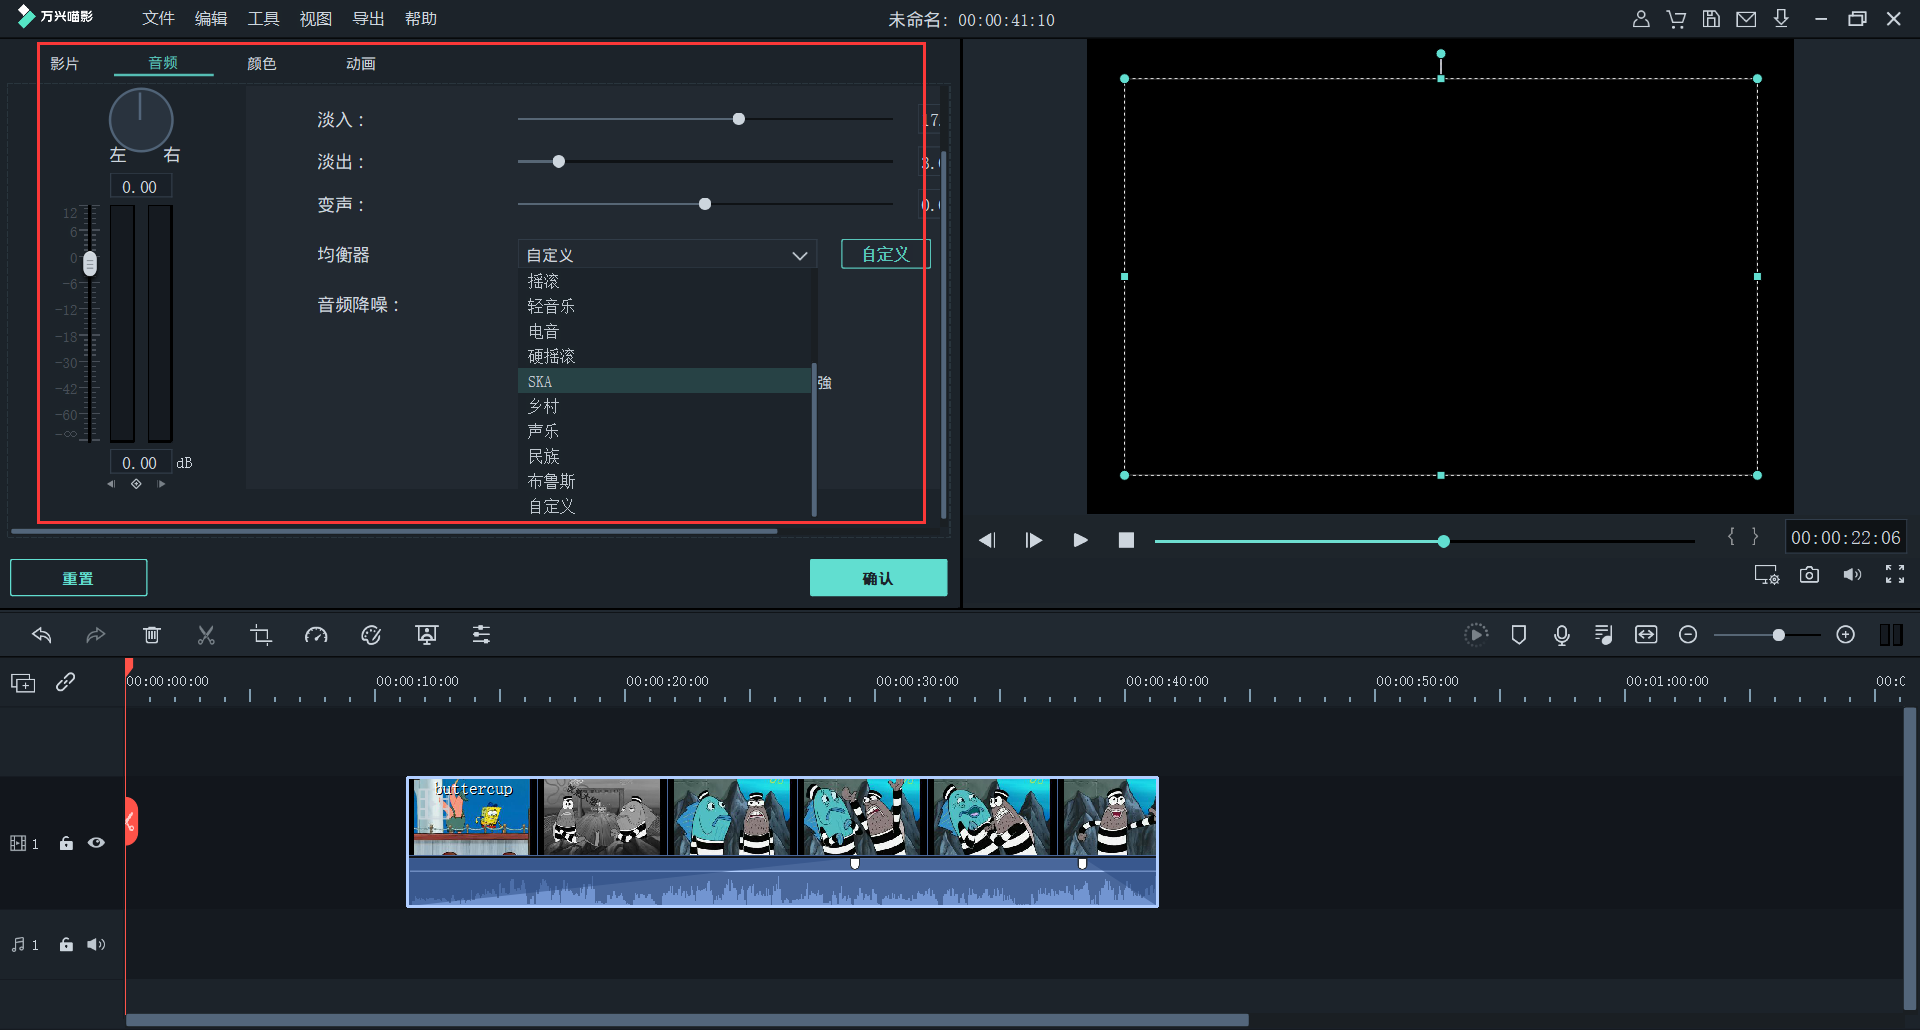1920x1030 pixels.
Task: Click the 淡入 fade-in slider handle
Action: [738, 119]
